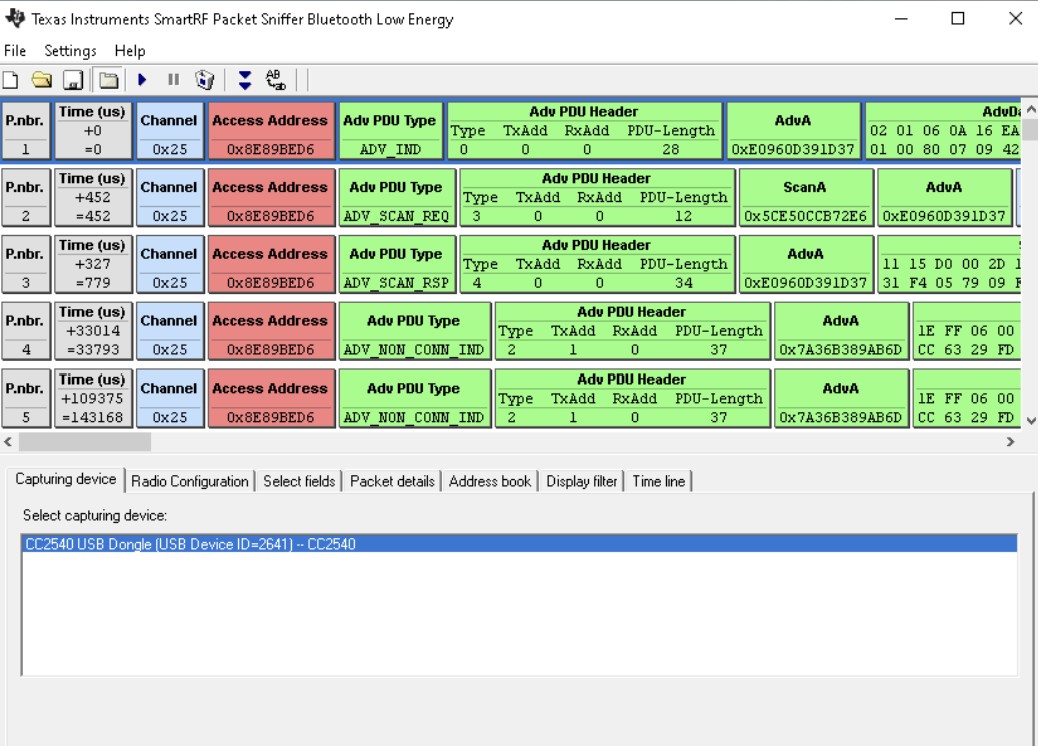Switch to the Radio Configuration tab
Image resolution: width=1038 pixels, height=746 pixels.
[x=189, y=481]
